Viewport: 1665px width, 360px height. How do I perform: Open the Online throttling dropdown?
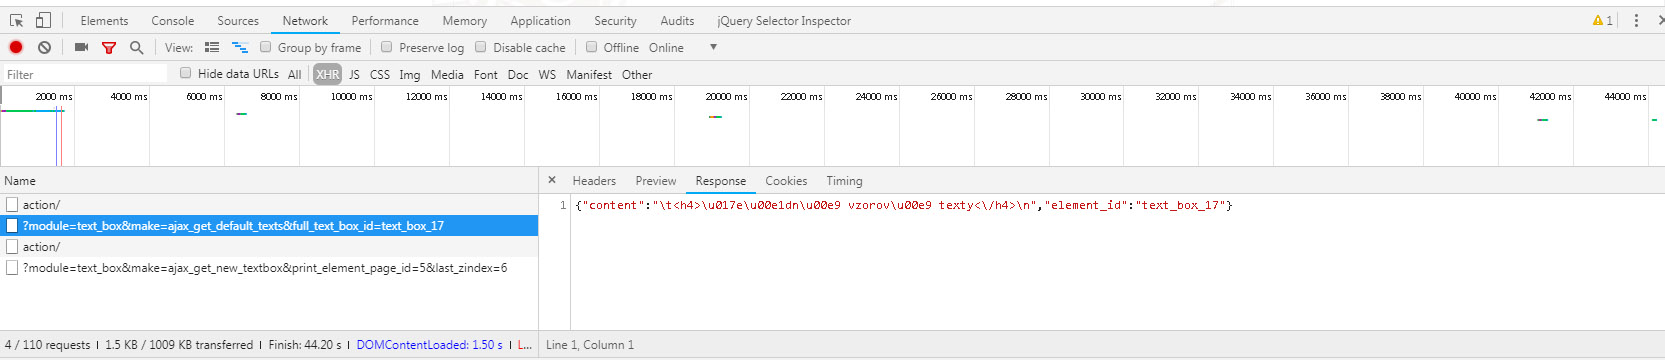(x=683, y=47)
